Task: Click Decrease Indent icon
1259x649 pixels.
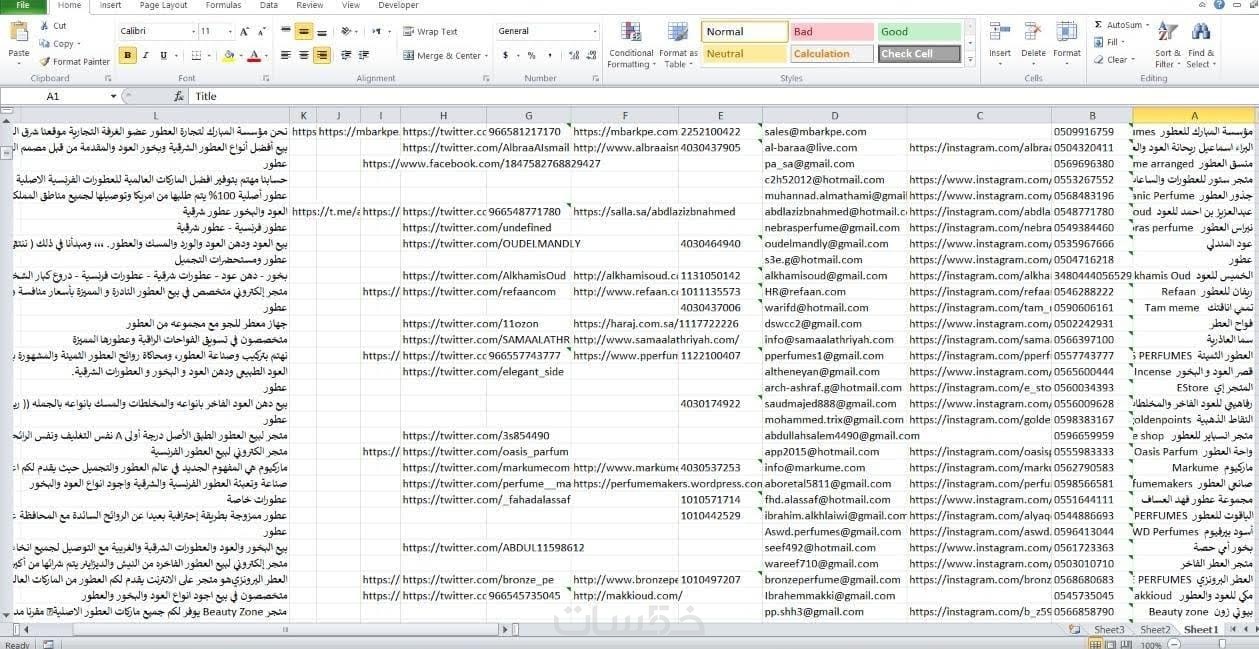Action: [344, 56]
